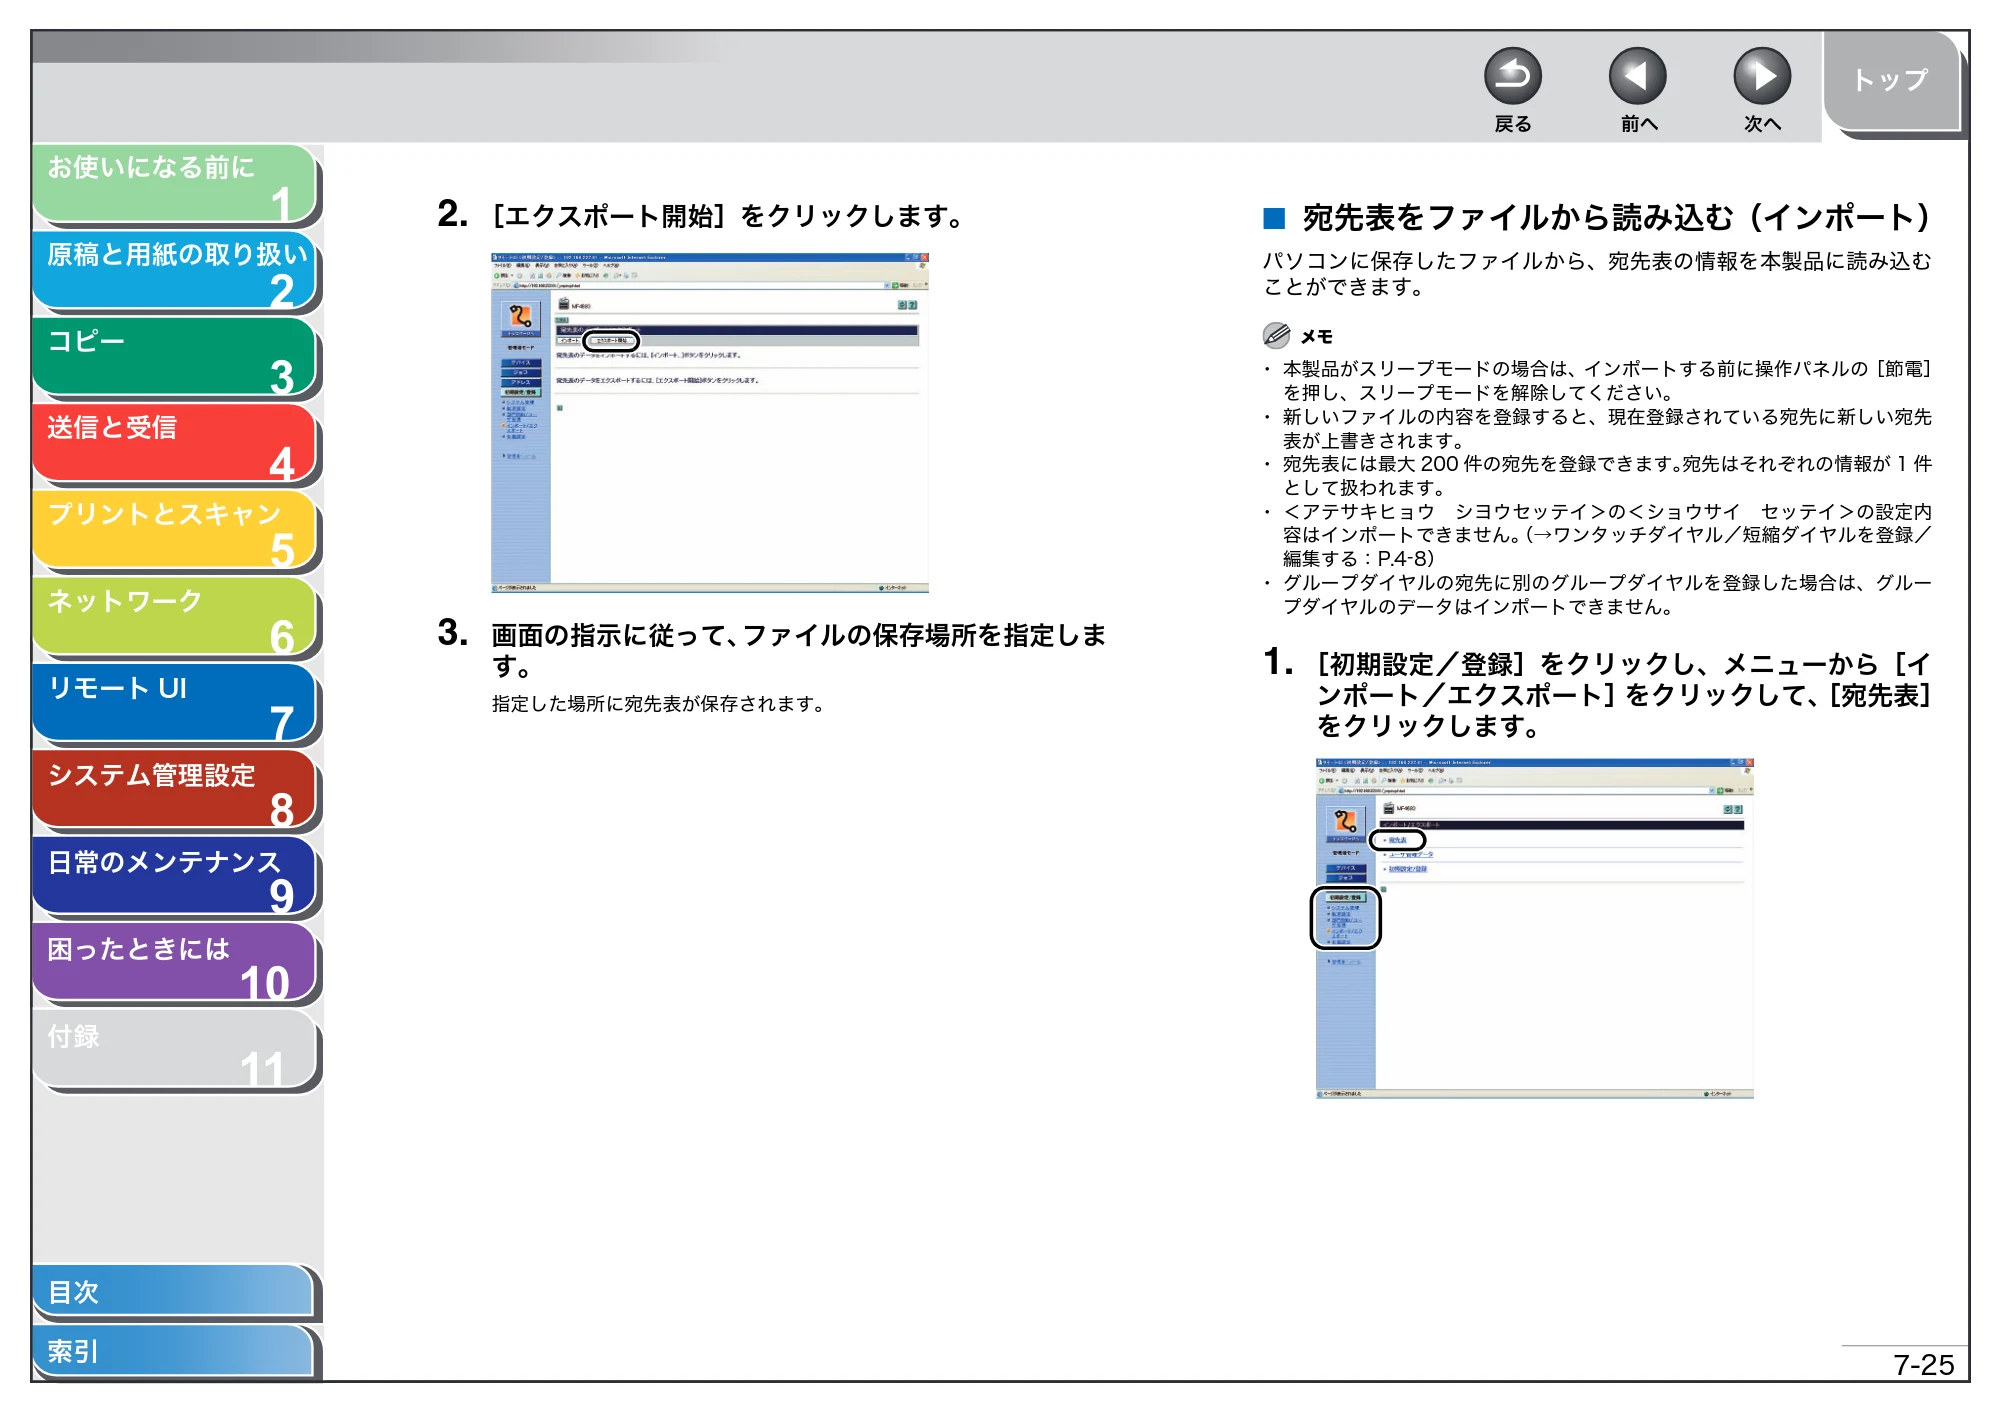
Task: Open chapter 11 付録 tab
Action: click(x=174, y=1051)
